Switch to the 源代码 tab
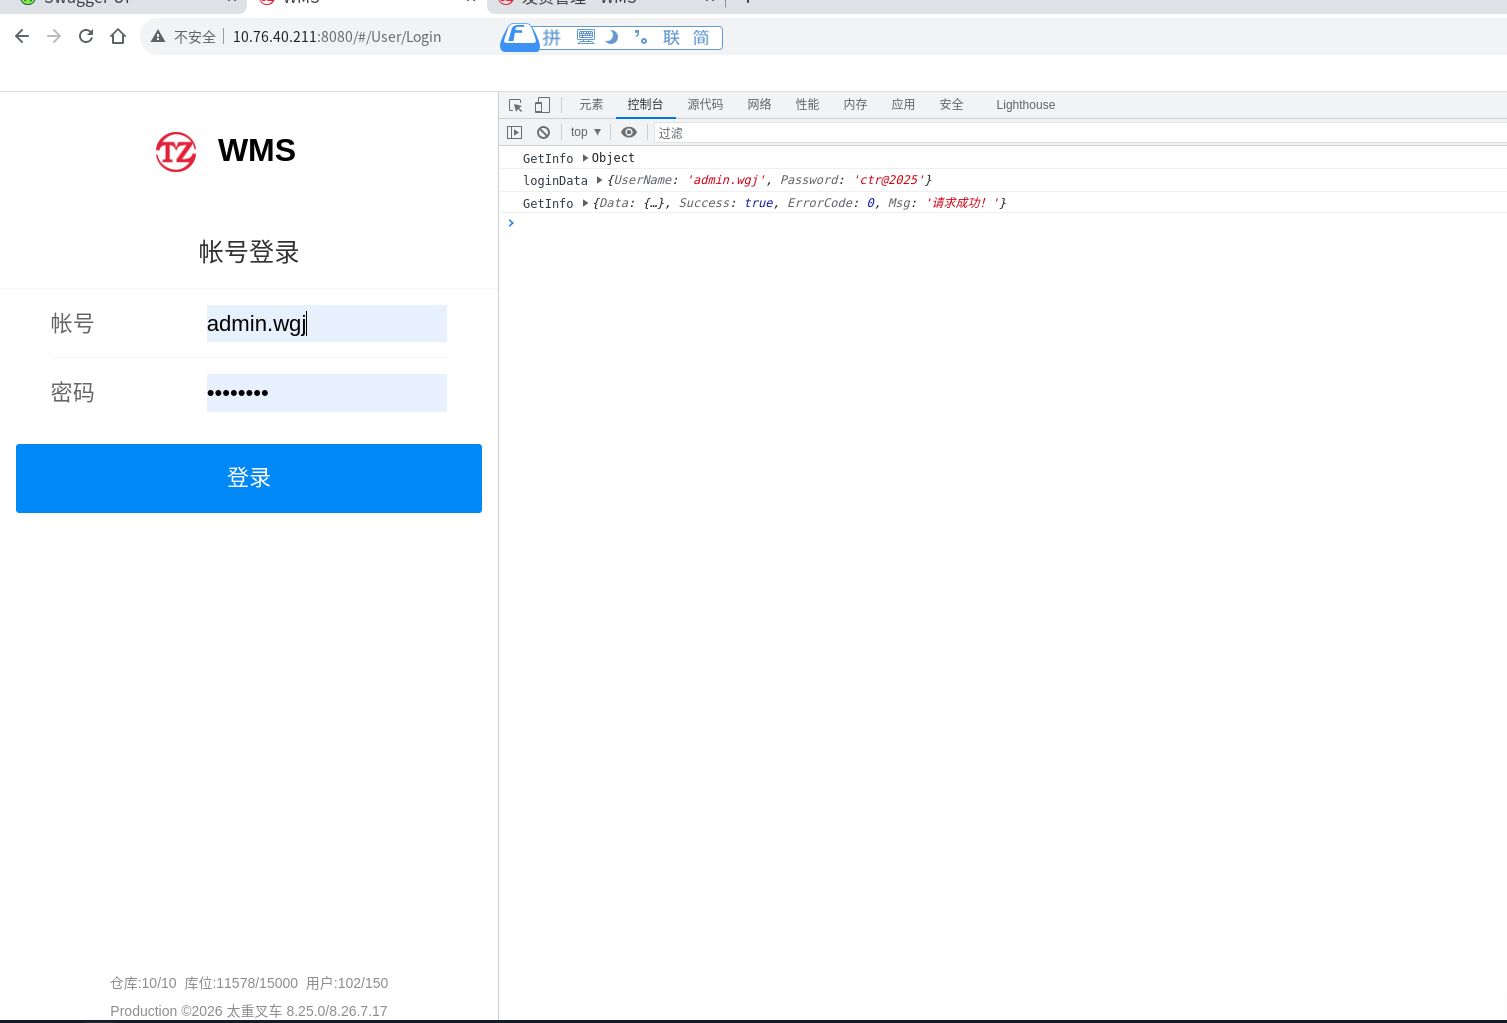The height and width of the screenshot is (1023, 1507). (705, 105)
